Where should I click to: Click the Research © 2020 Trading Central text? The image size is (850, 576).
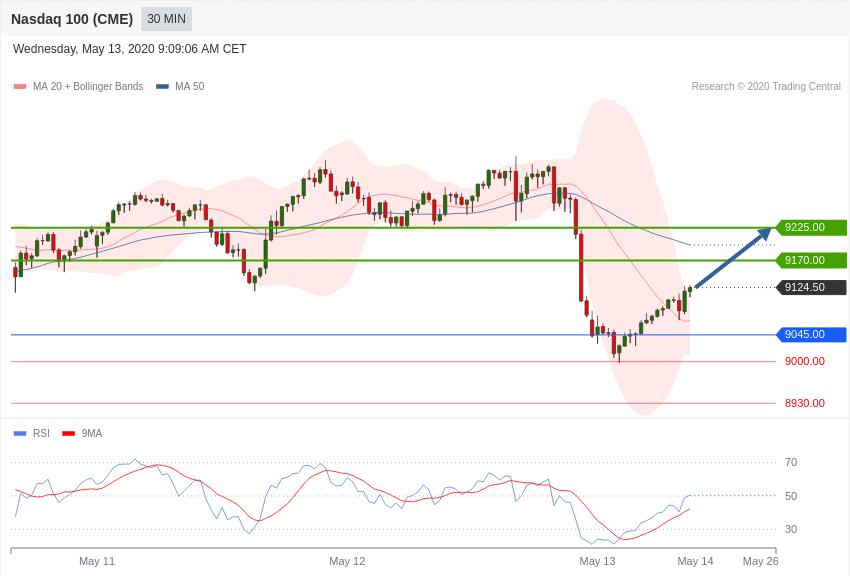(766, 87)
